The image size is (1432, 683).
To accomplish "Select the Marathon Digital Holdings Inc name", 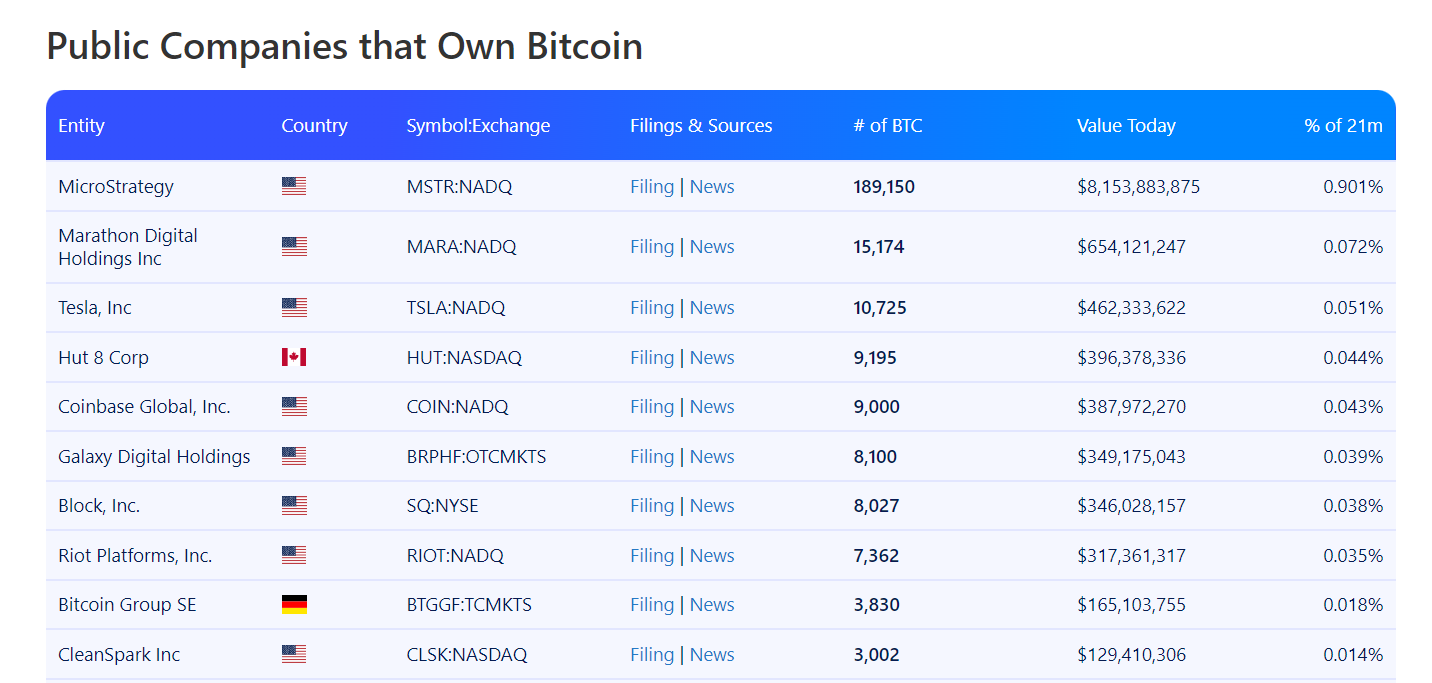I will click(x=128, y=247).
